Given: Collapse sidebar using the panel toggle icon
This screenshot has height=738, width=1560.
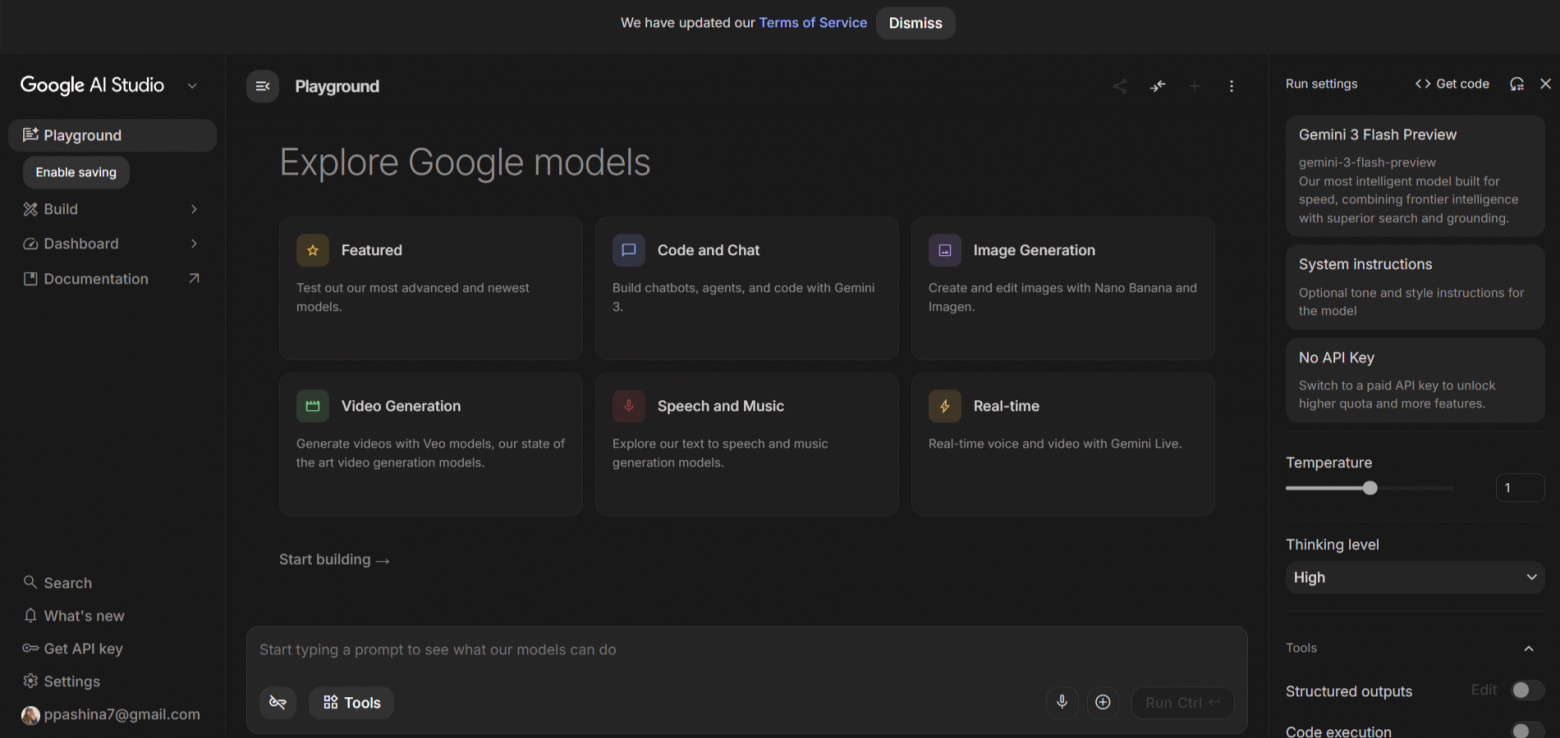Looking at the screenshot, I should (262, 86).
